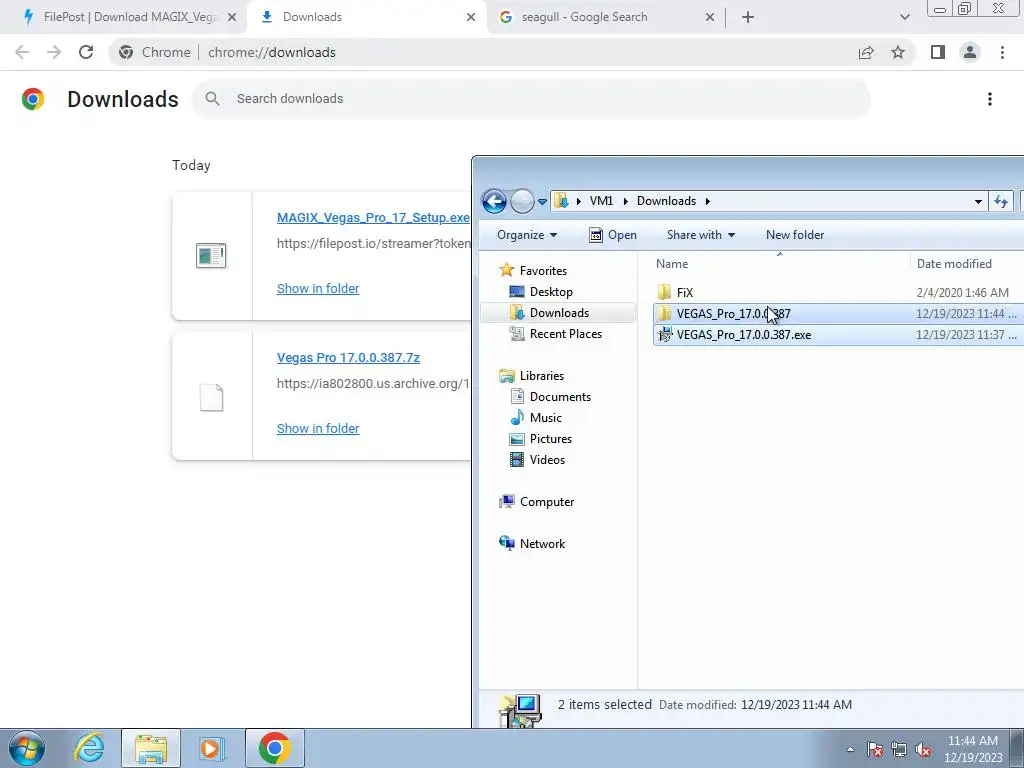Click Chrome taskbar button
This screenshot has height=768, width=1024.
pyautogui.click(x=274, y=748)
